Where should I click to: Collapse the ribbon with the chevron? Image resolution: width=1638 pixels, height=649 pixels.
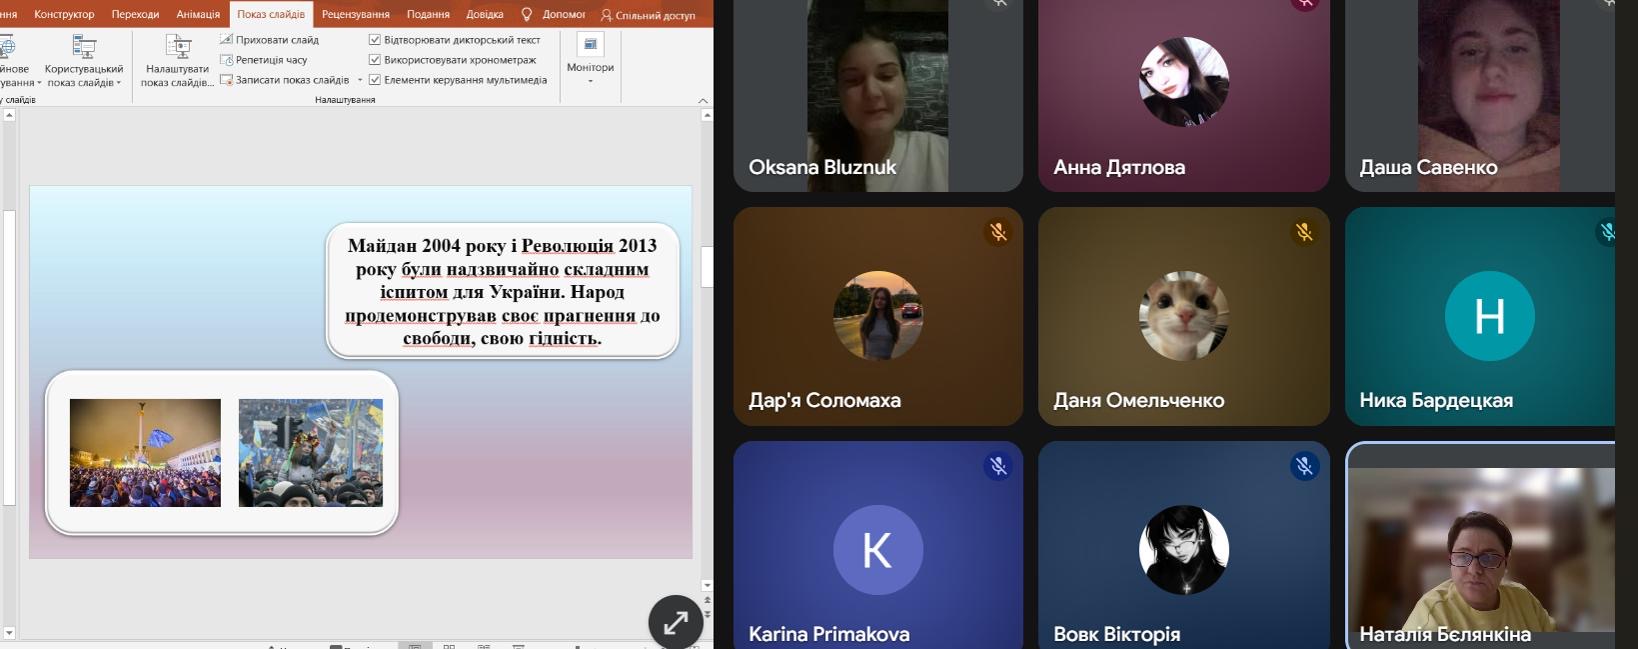pyautogui.click(x=703, y=100)
